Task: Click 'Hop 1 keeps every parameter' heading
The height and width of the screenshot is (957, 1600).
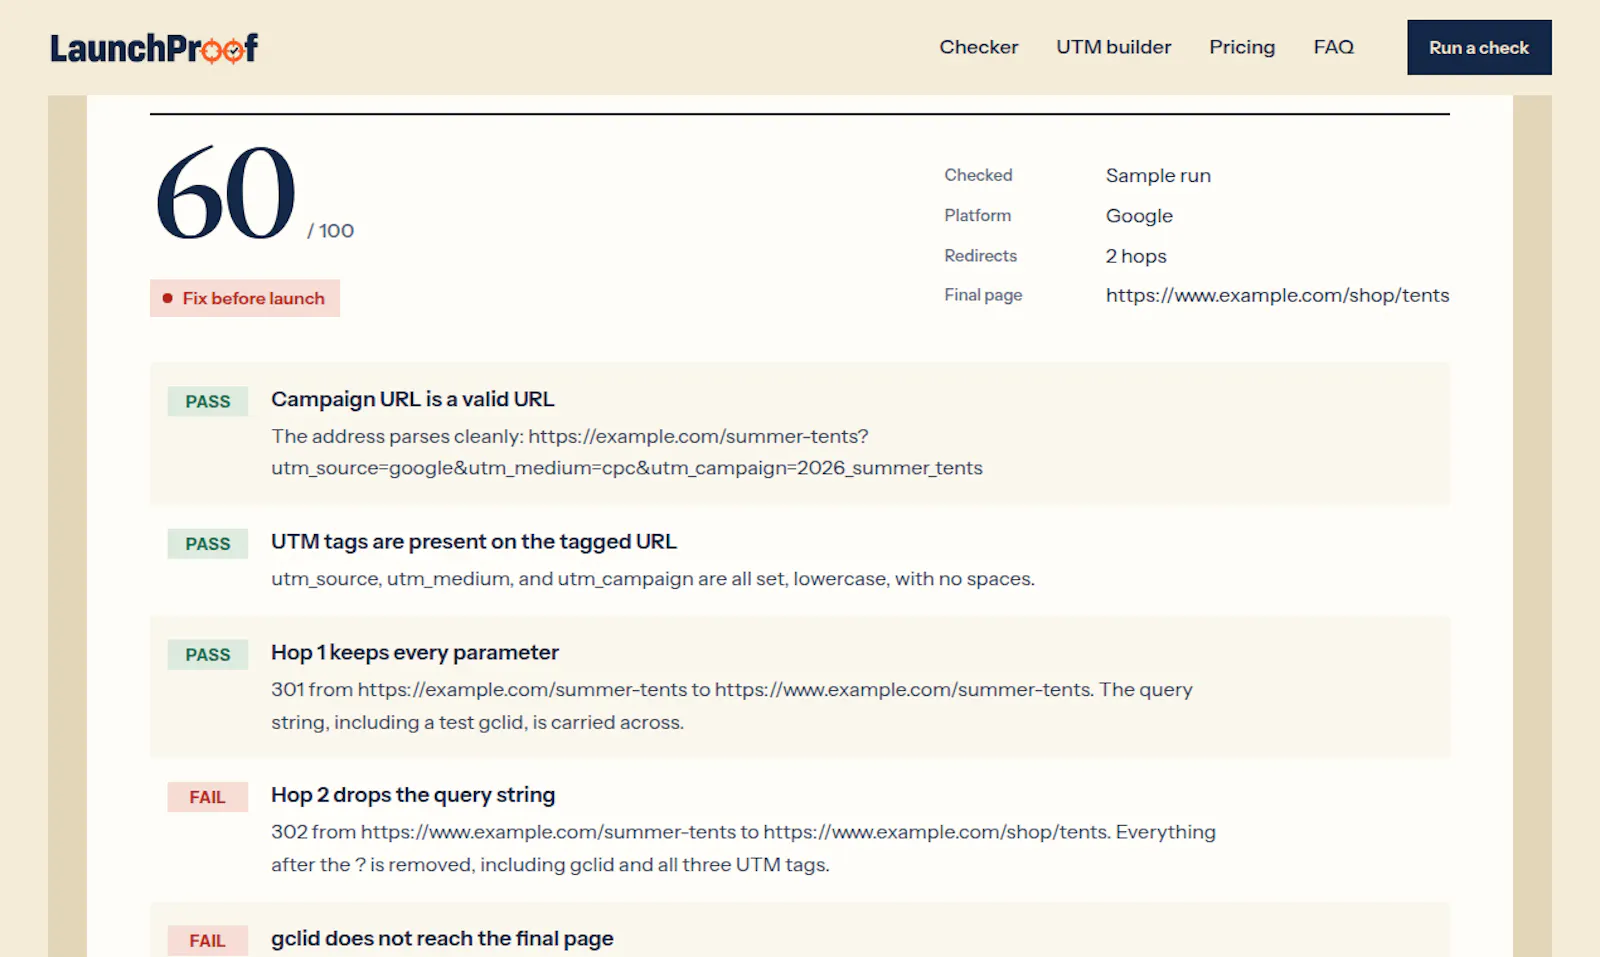Action: [x=415, y=653]
